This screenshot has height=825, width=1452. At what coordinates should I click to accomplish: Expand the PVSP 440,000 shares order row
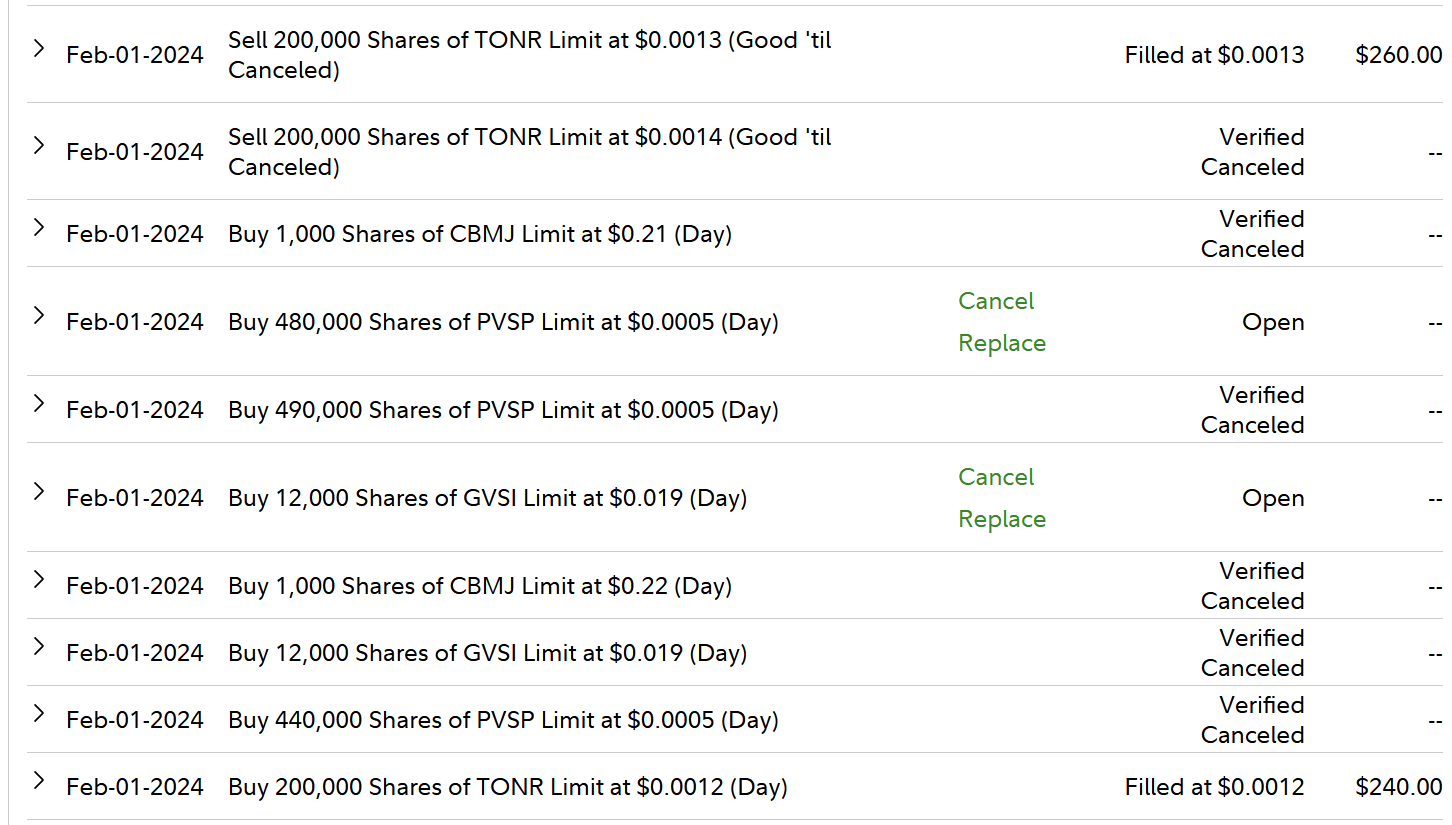[39, 713]
